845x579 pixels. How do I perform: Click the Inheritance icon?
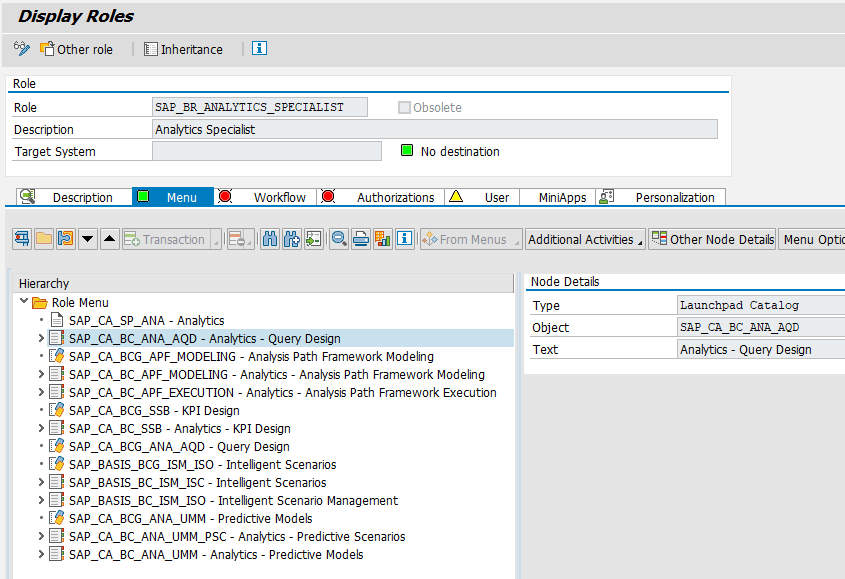pyautogui.click(x=184, y=48)
